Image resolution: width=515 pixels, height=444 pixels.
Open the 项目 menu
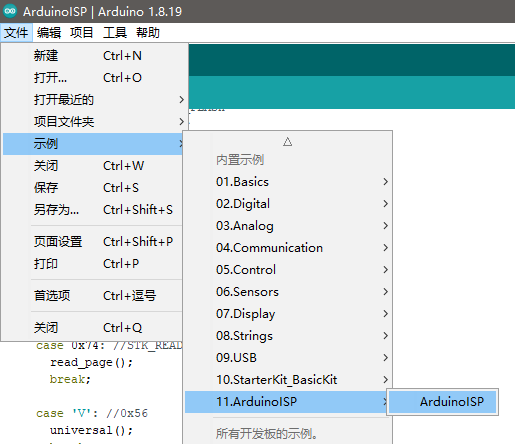tap(82, 33)
